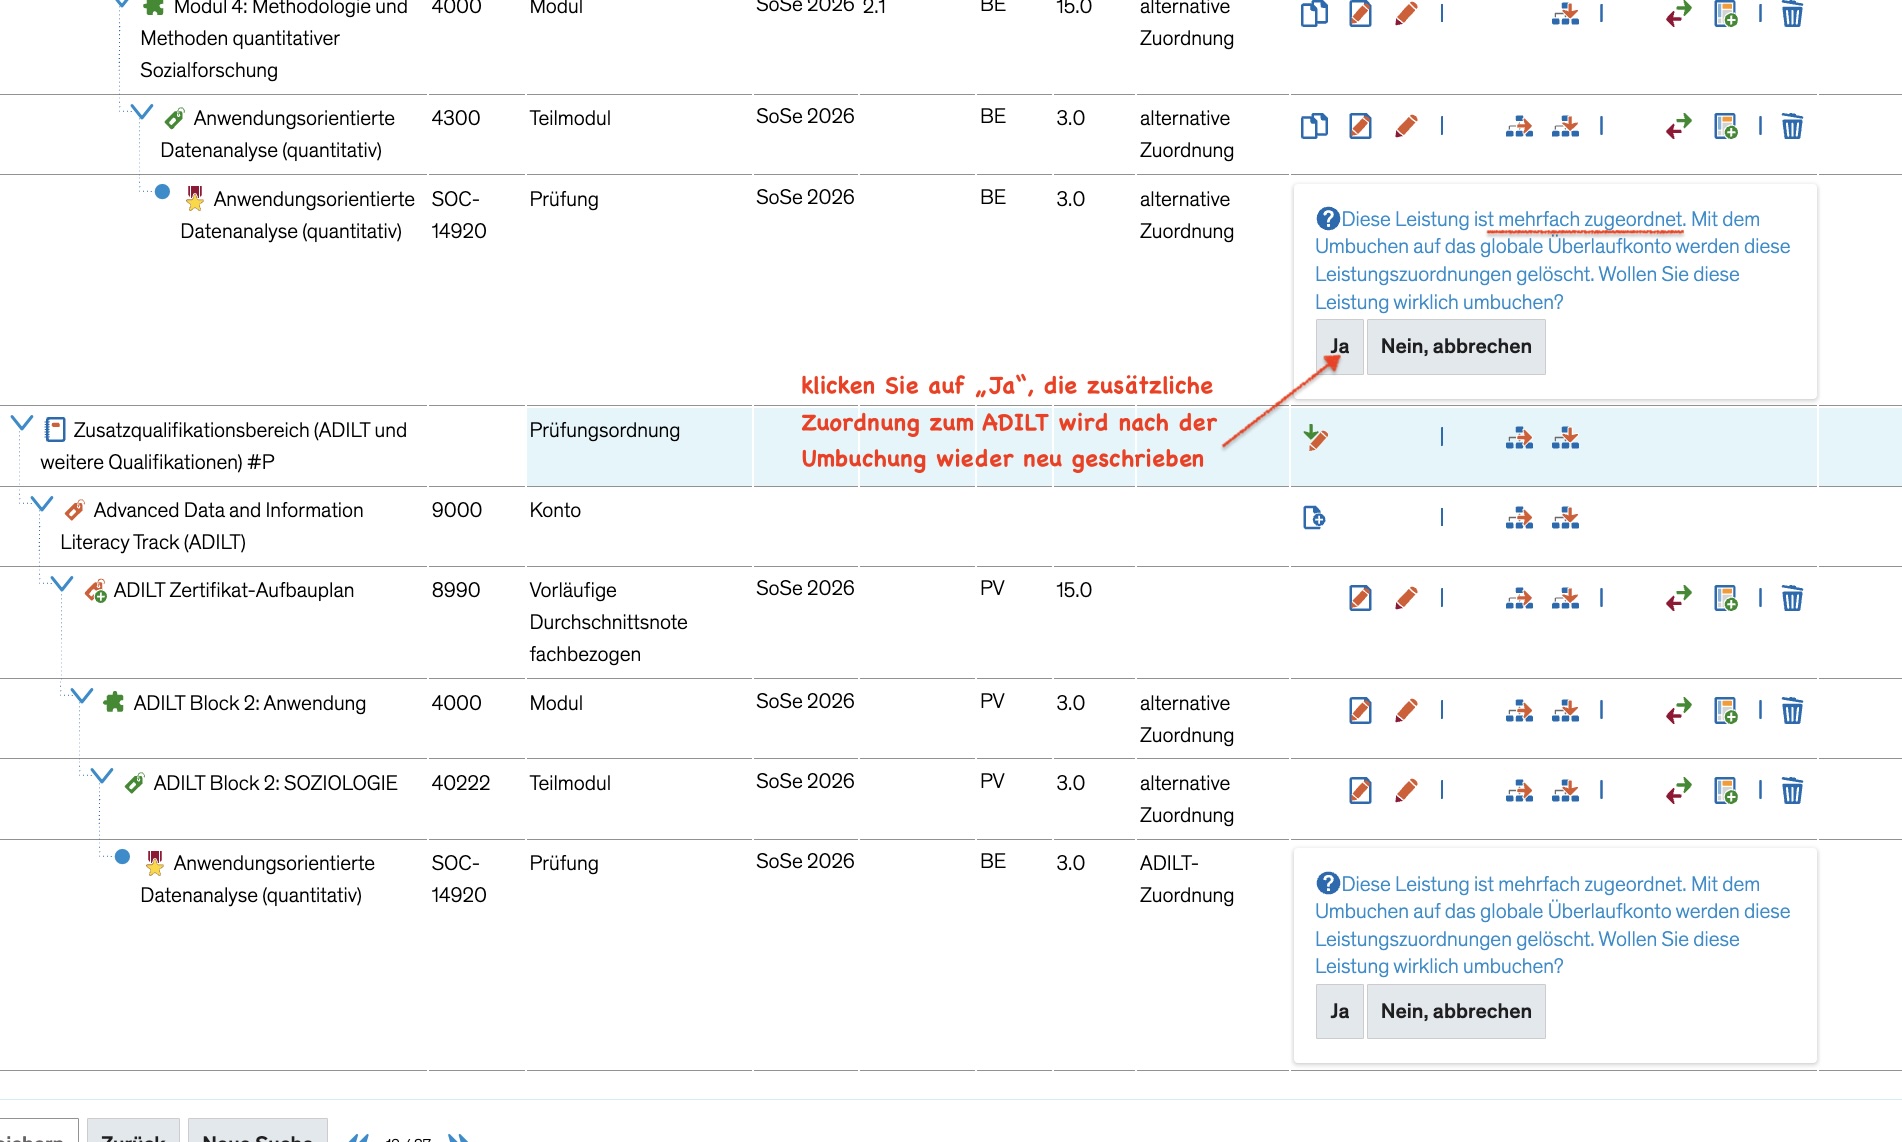Click the new-document plus icon in the Konto 9000 row
The height and width of the screenshot is (1142, 1902).
click(x=1314, y=518)
